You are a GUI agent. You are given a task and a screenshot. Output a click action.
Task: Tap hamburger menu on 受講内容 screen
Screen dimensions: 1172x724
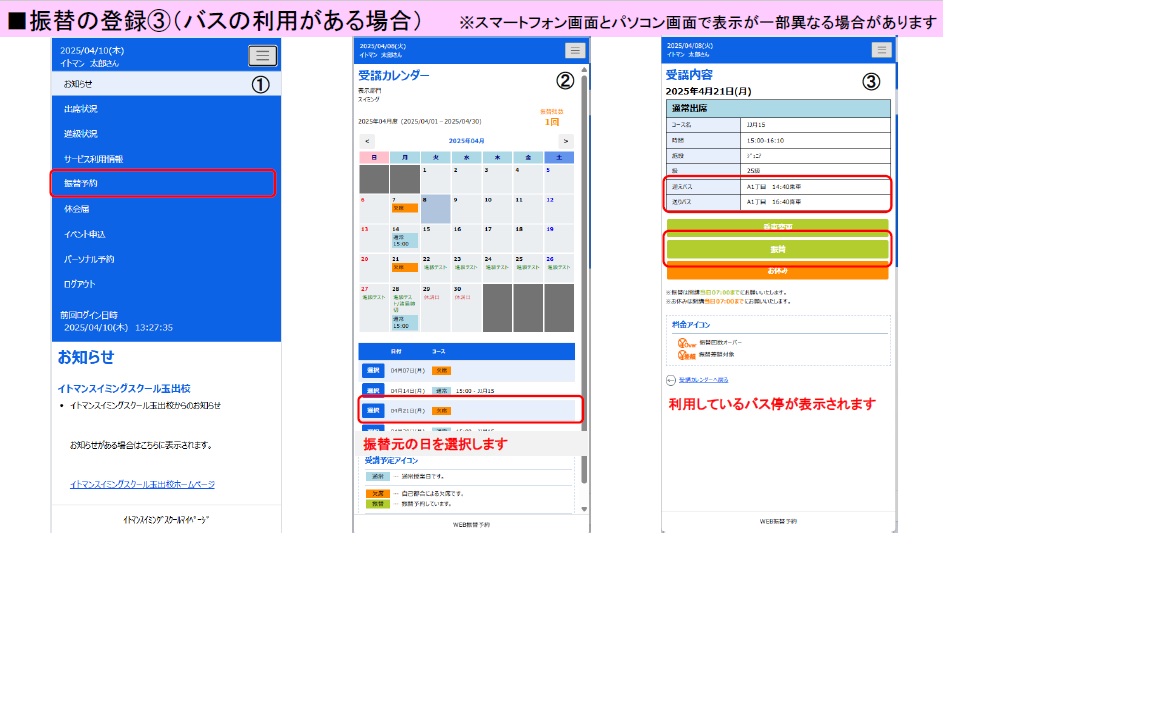[881, 50]
